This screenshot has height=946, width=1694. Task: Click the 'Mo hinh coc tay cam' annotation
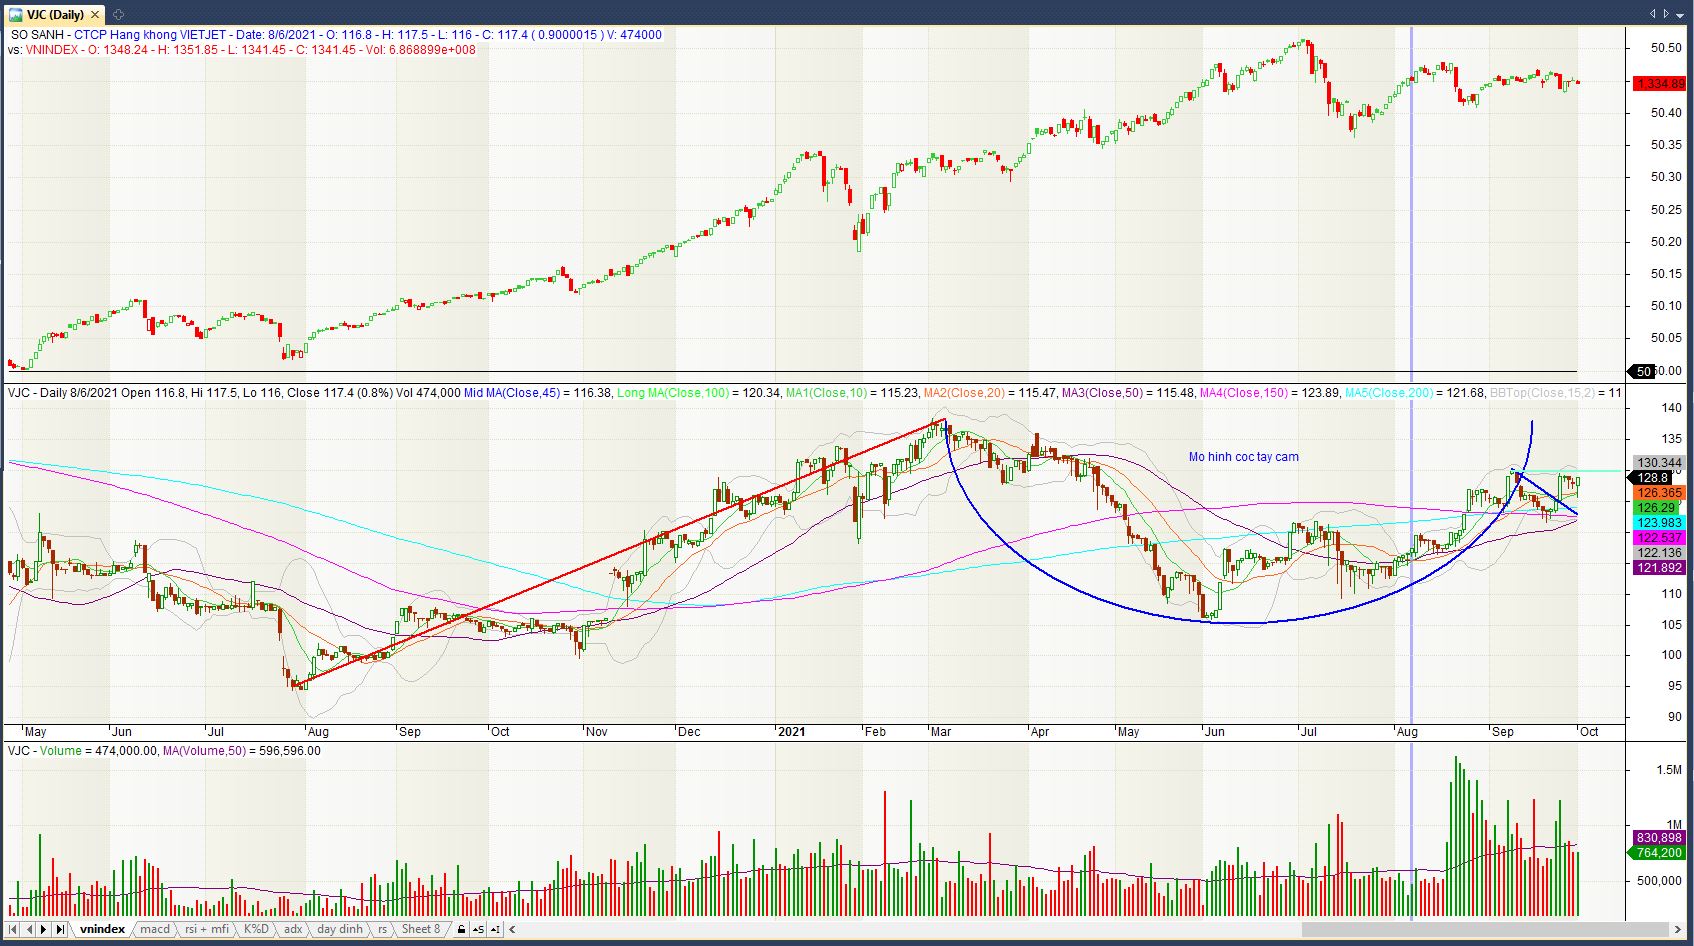tap(1243, 457)
